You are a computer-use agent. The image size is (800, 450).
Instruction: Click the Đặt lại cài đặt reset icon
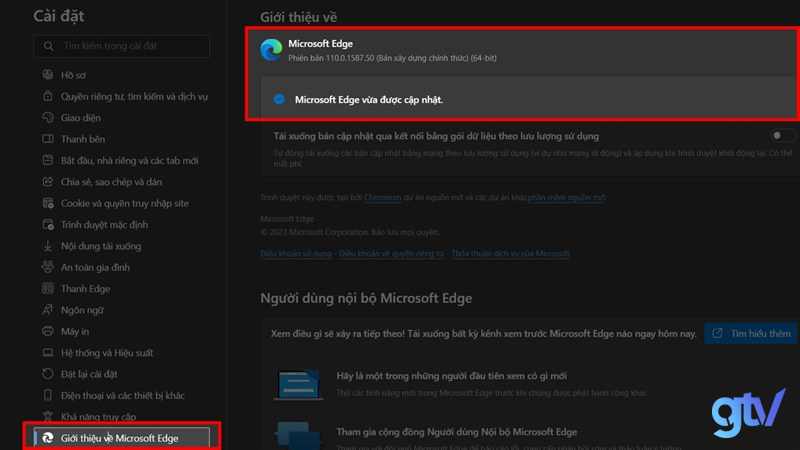(x=47, y=374)
